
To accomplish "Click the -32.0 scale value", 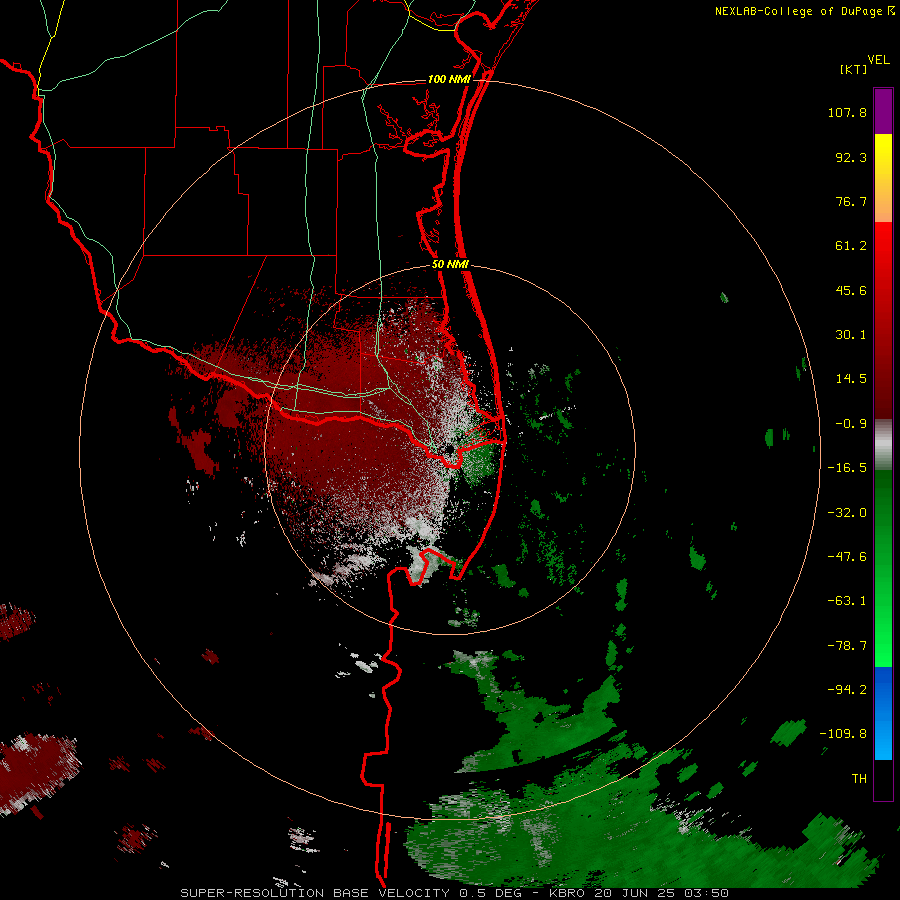I will (847, 513).
